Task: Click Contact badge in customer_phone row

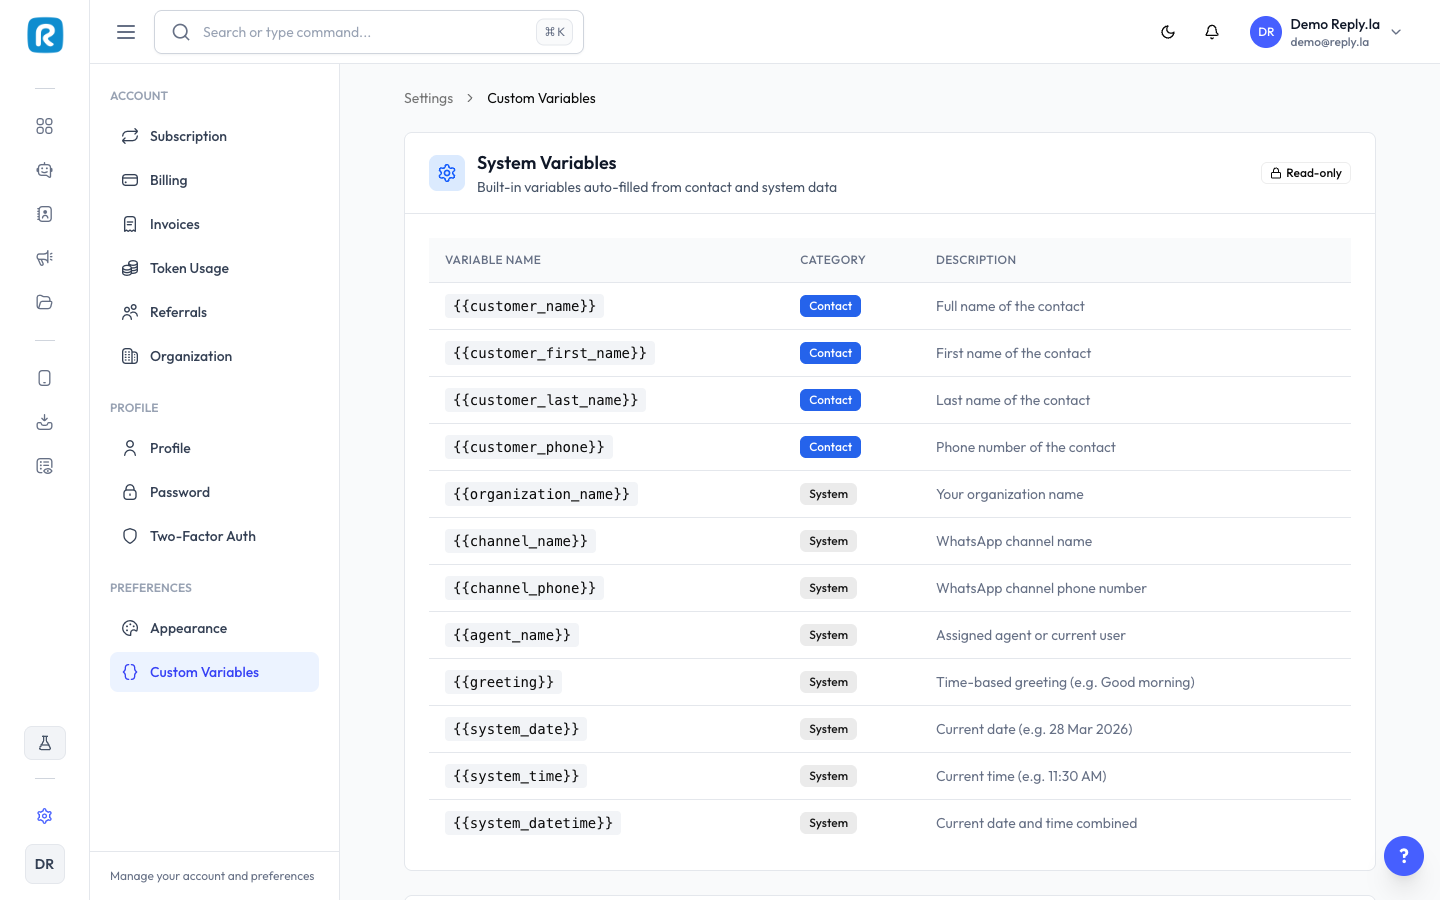Action: [830, 447]
